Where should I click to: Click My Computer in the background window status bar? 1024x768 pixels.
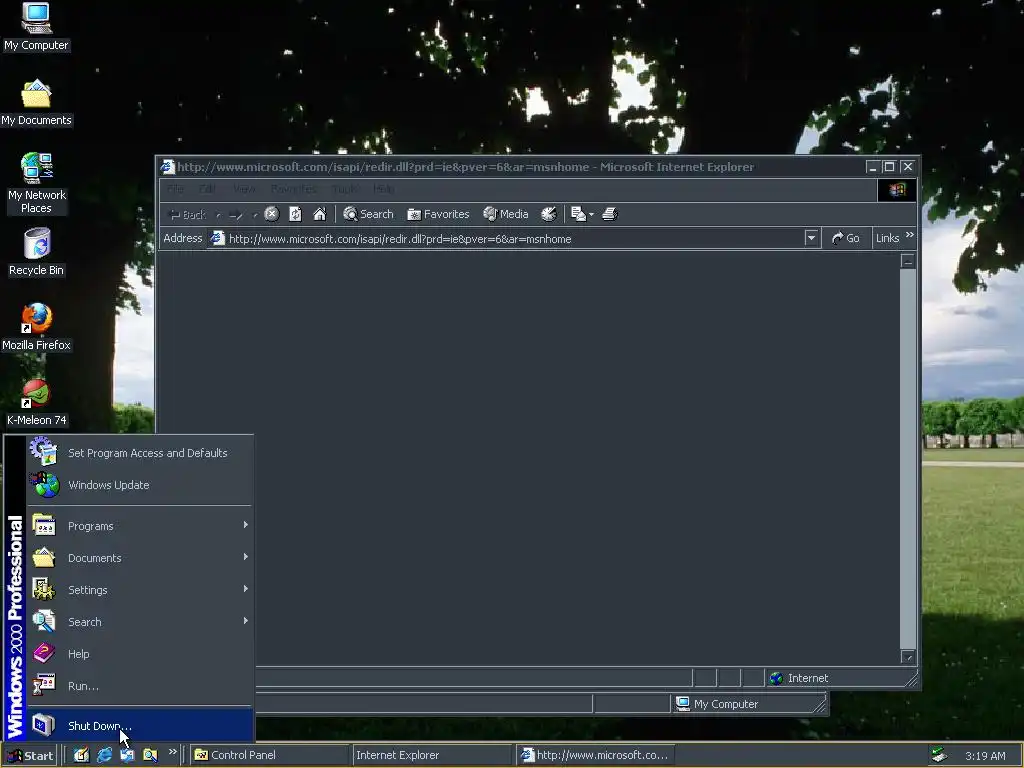click(718, 704)
